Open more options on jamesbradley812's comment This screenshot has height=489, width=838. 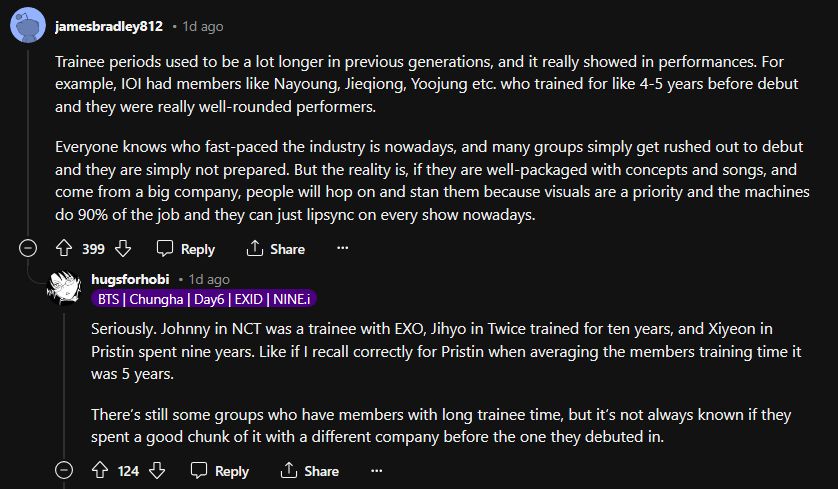343,248
